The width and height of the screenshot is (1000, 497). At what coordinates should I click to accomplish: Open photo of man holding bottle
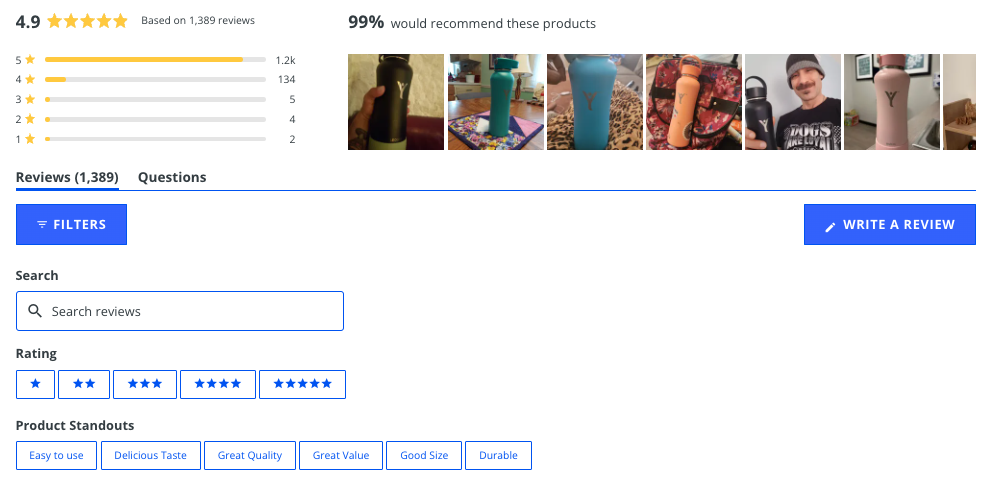coord(793,102)
